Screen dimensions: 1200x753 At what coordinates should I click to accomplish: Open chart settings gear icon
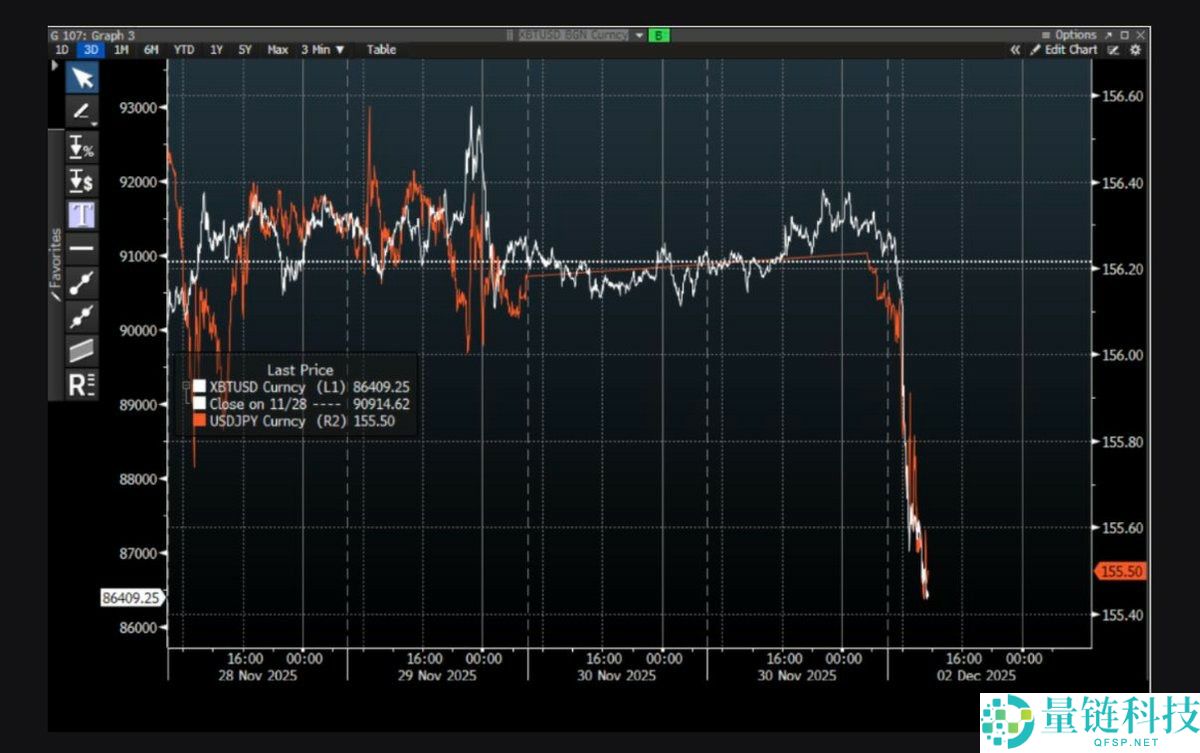[1135, 50]
